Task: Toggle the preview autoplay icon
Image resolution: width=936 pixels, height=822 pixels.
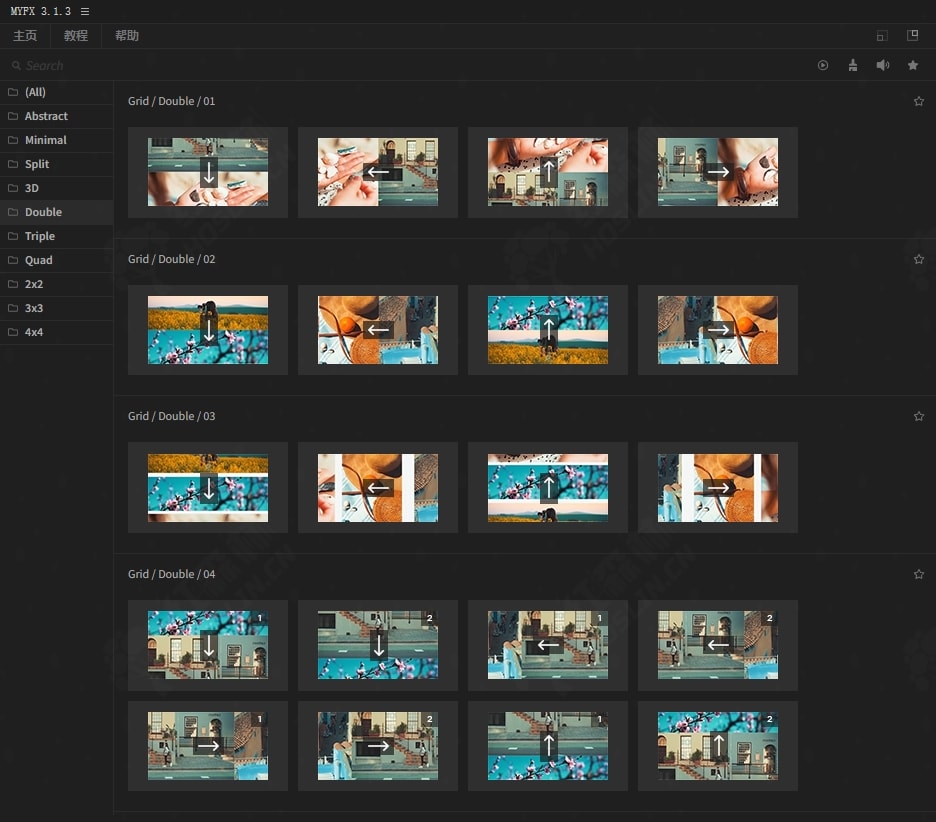Action: [823, 66]
